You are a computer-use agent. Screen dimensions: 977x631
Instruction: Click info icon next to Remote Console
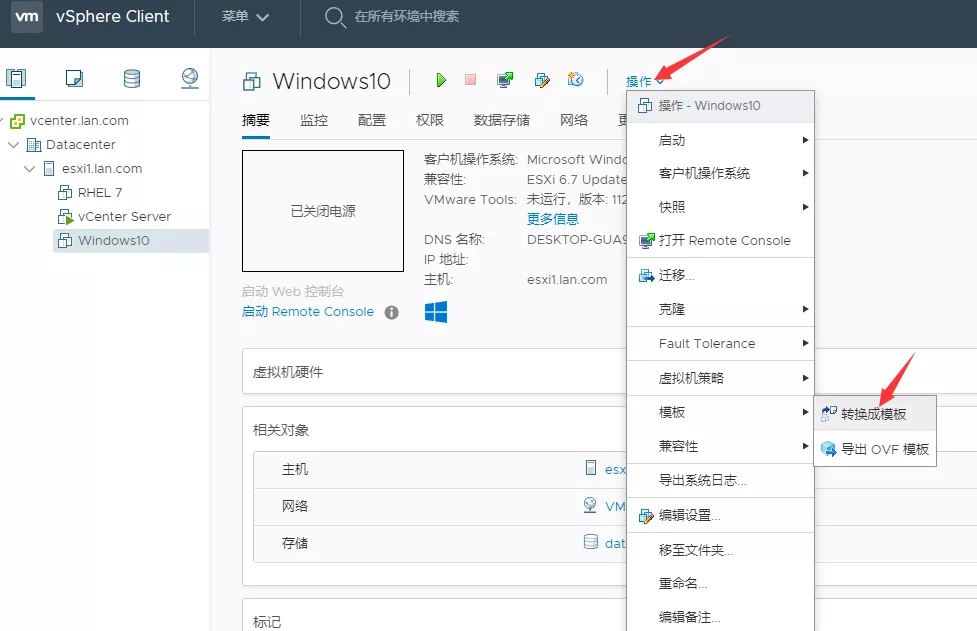pos(392,312)
